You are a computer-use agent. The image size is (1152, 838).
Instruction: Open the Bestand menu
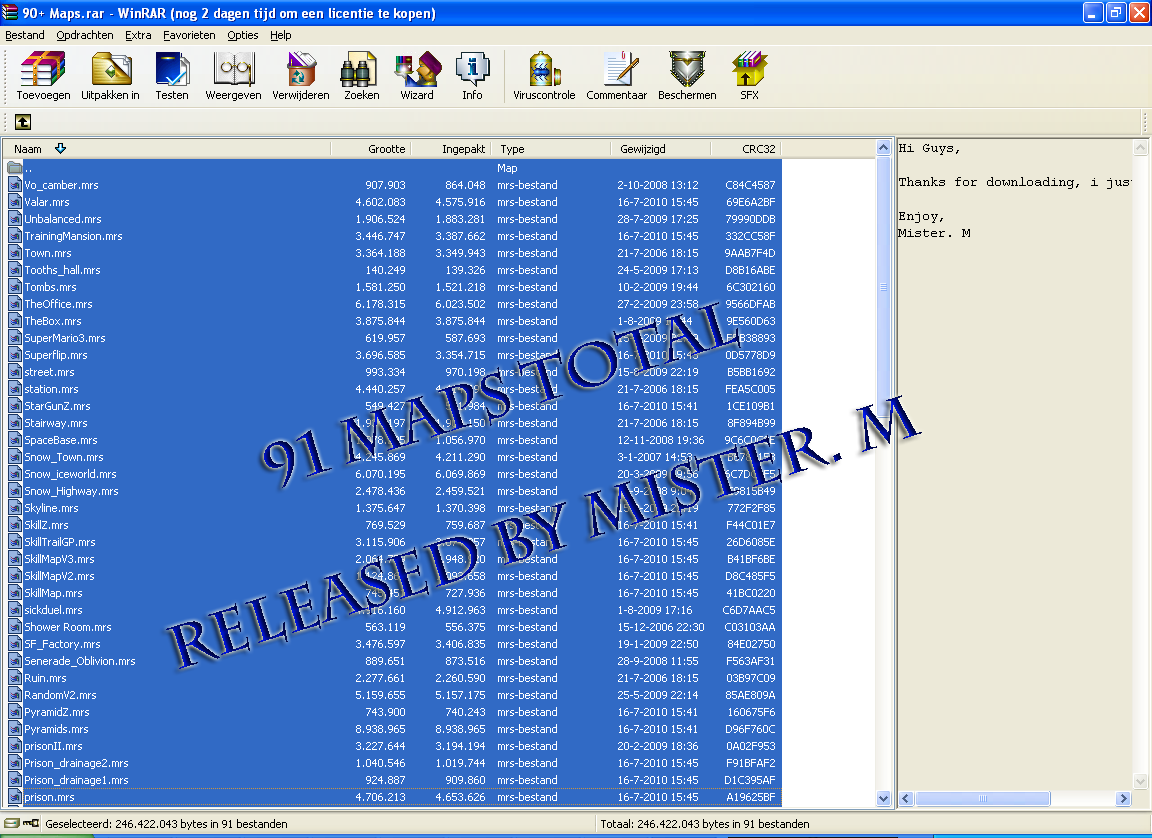click(24, 35)
